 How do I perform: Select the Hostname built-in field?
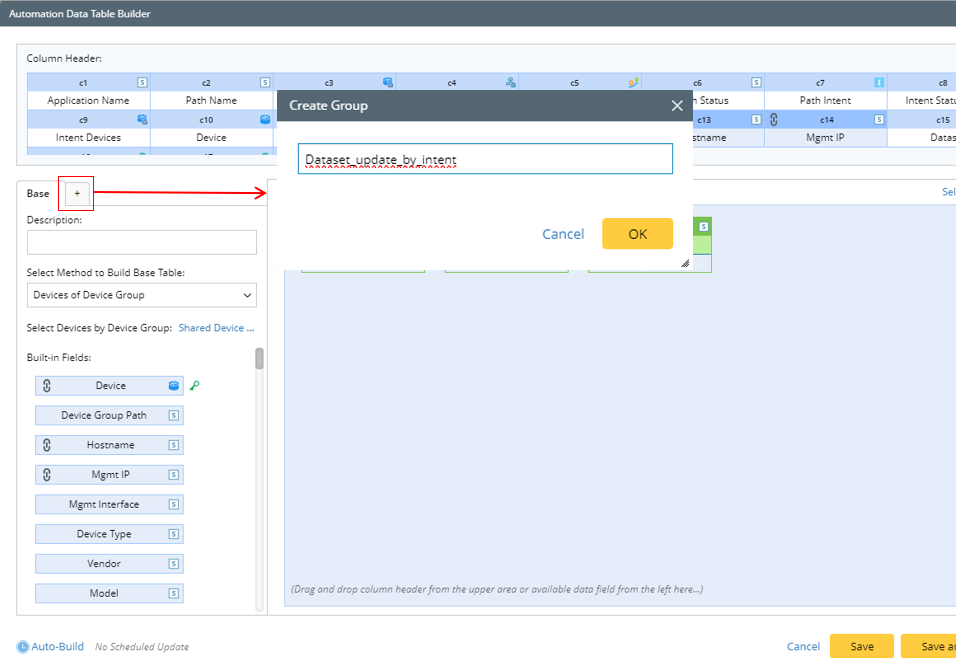point(109,445)
